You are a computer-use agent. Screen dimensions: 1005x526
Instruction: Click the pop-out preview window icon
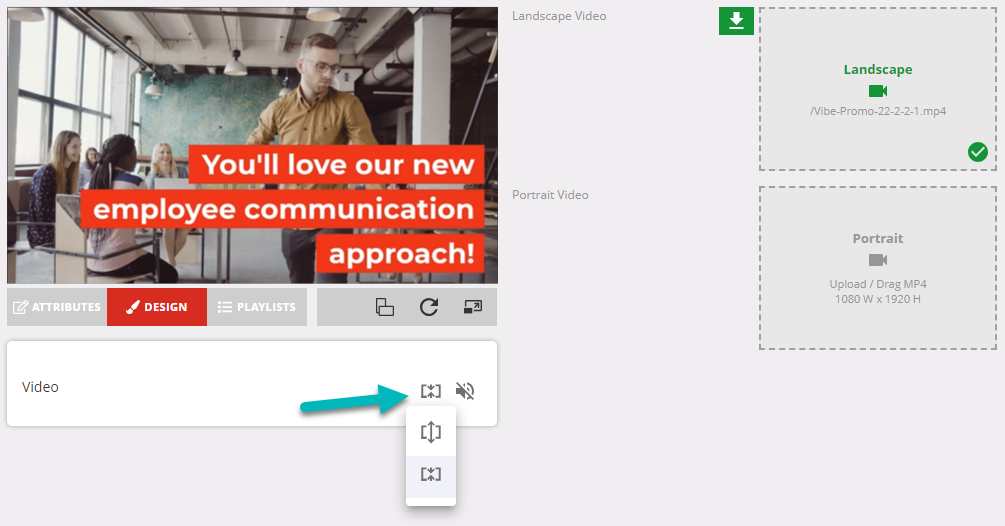click(x=473, y=307)
